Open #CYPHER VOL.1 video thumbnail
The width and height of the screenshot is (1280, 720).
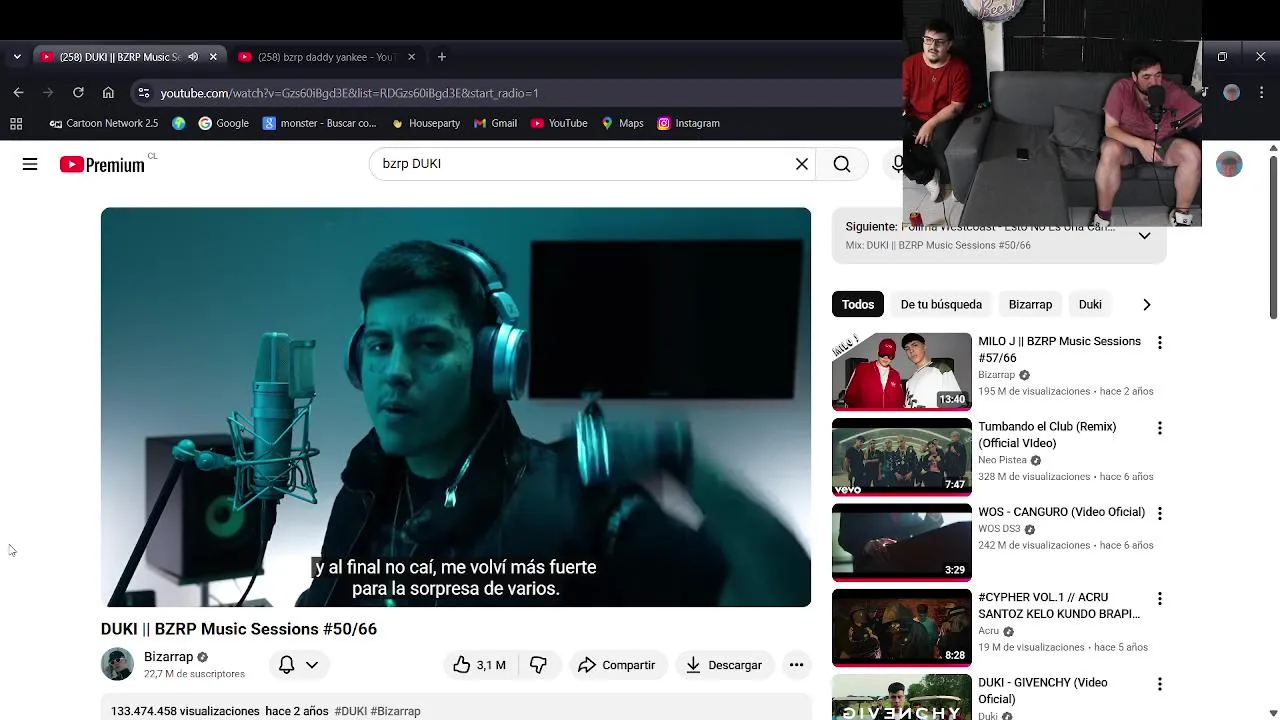[902, 627]
